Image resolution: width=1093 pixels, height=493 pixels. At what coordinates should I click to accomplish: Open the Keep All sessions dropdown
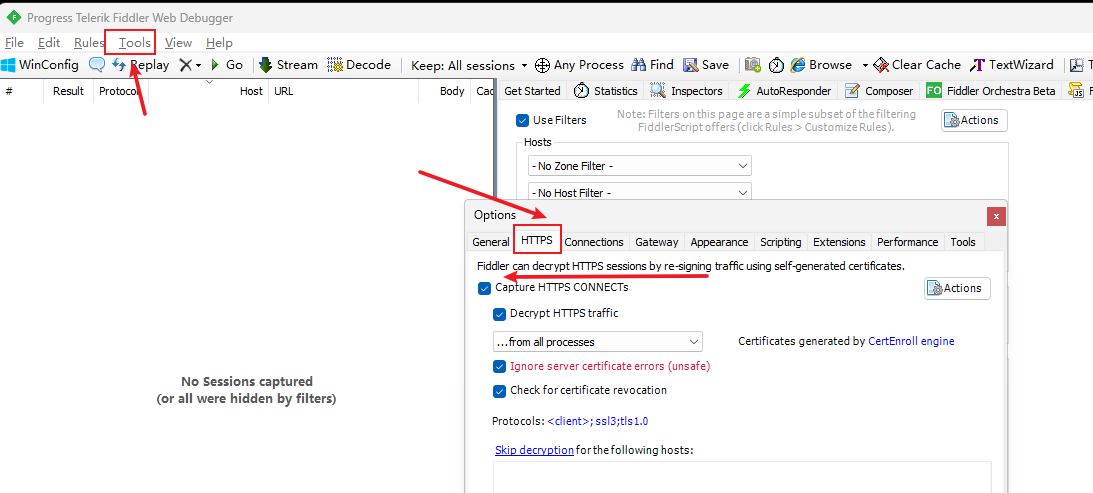(469, 65)
